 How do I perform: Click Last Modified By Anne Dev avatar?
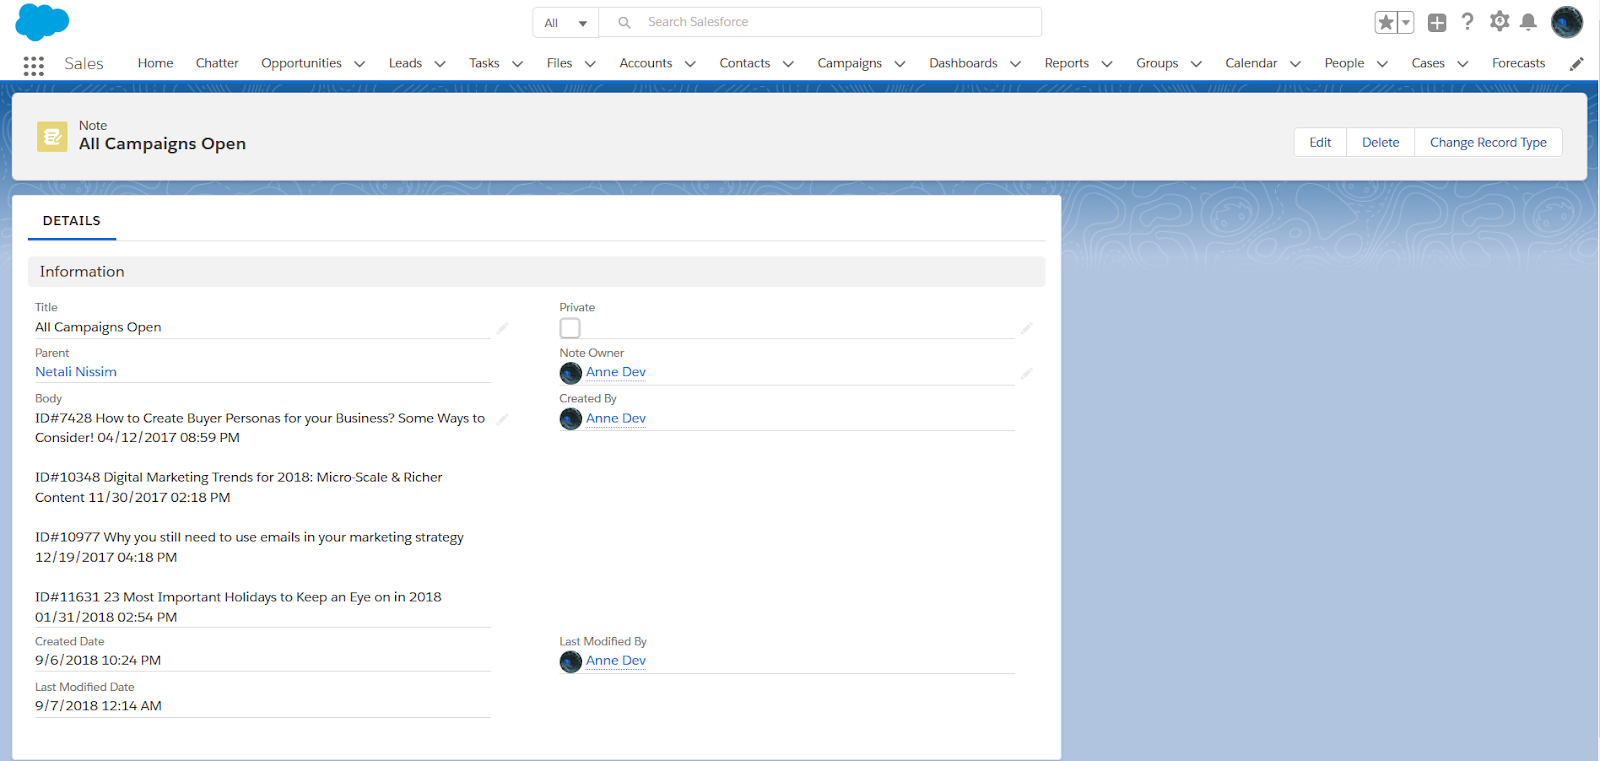571,661
